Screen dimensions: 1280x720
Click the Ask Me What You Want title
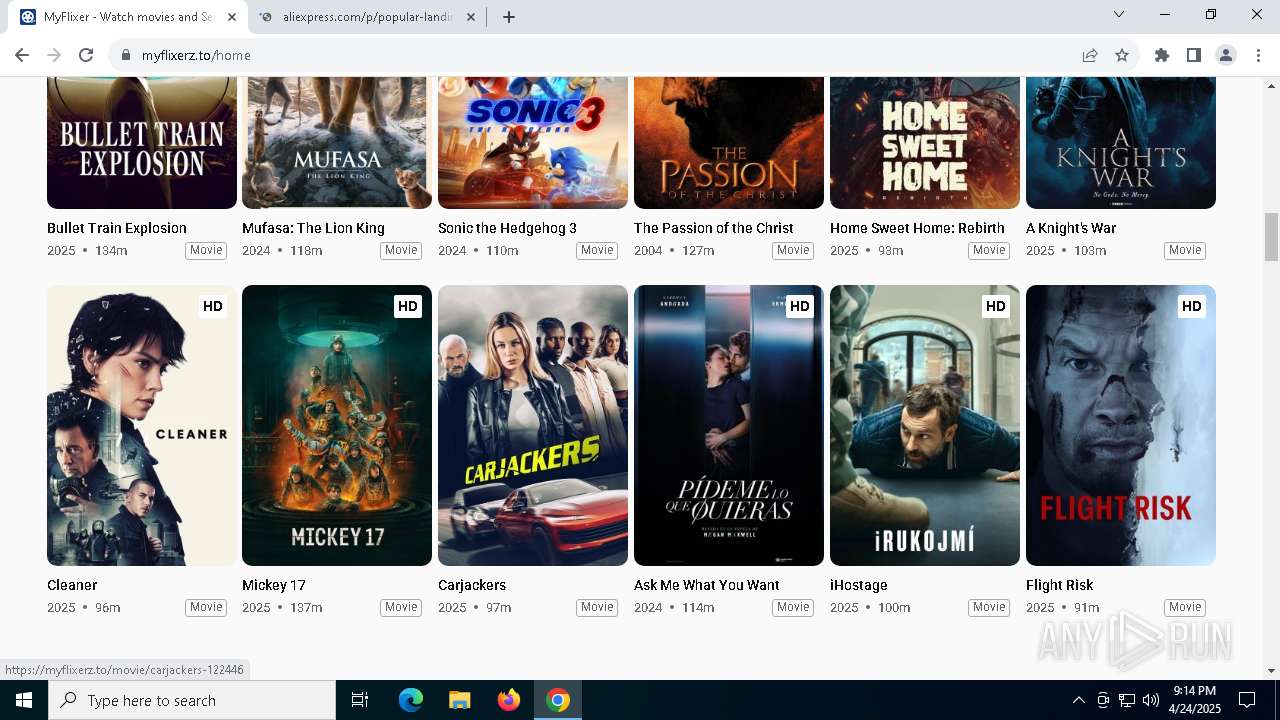coord(707,585)
